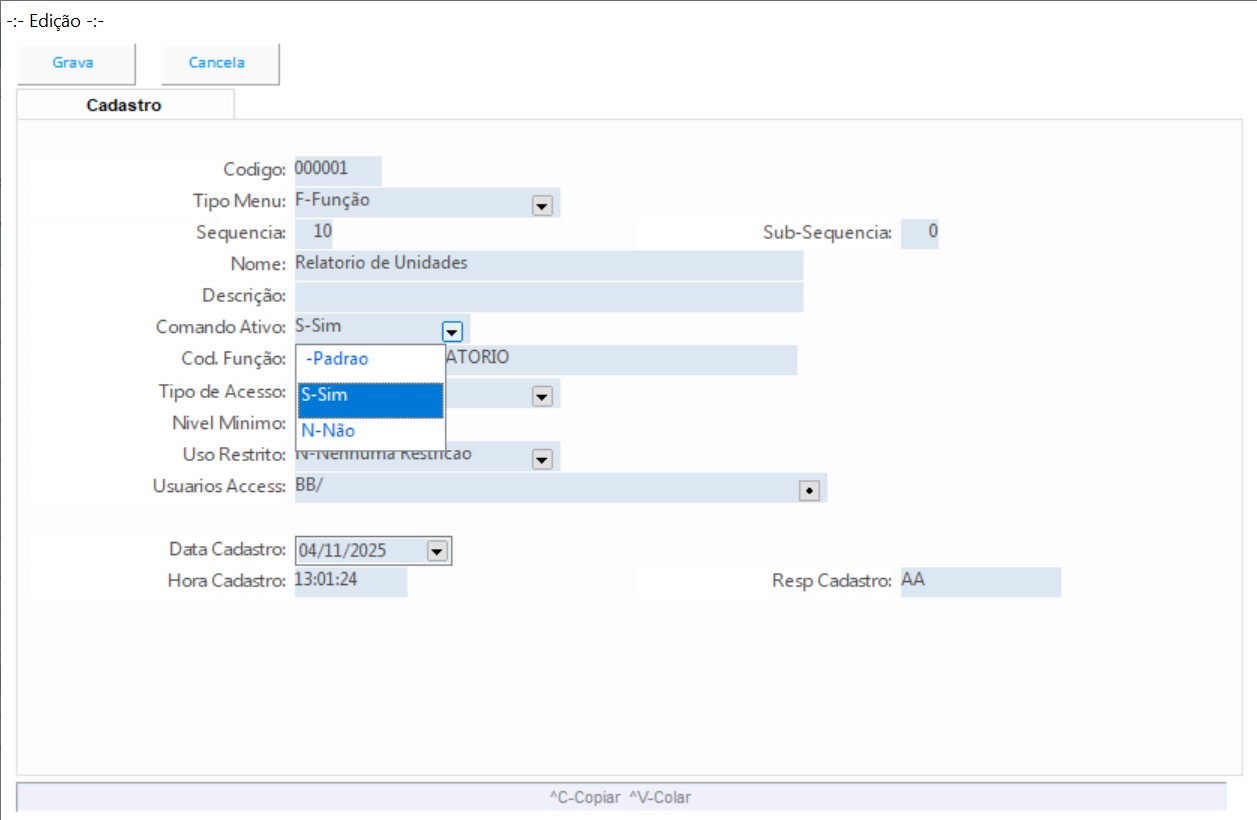The image size is (1257, 820).
Task: Collapse the Comando Ativo dropdown arrow
Action: pyautogui.click(x=452, y=331)
